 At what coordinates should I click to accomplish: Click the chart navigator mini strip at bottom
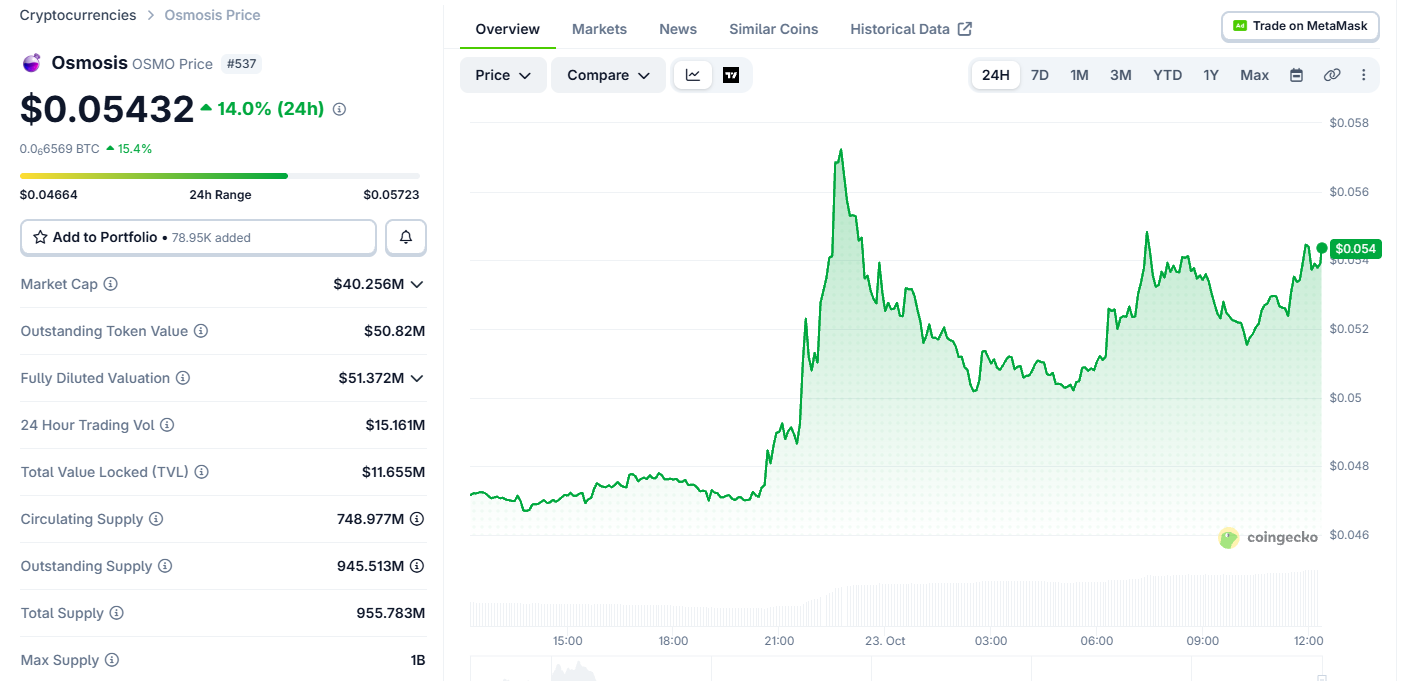[x=896, y=669]
